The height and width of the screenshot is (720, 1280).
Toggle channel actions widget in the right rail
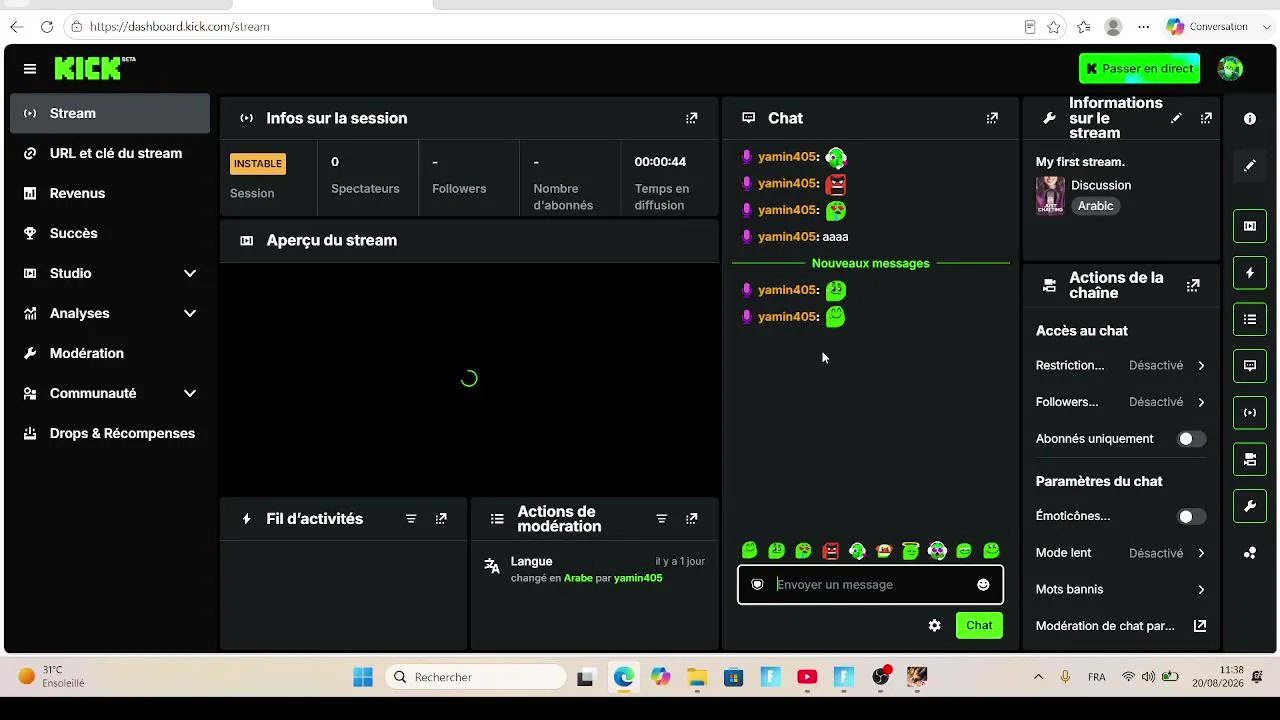pyautogui.click(x=1250, y=460)
